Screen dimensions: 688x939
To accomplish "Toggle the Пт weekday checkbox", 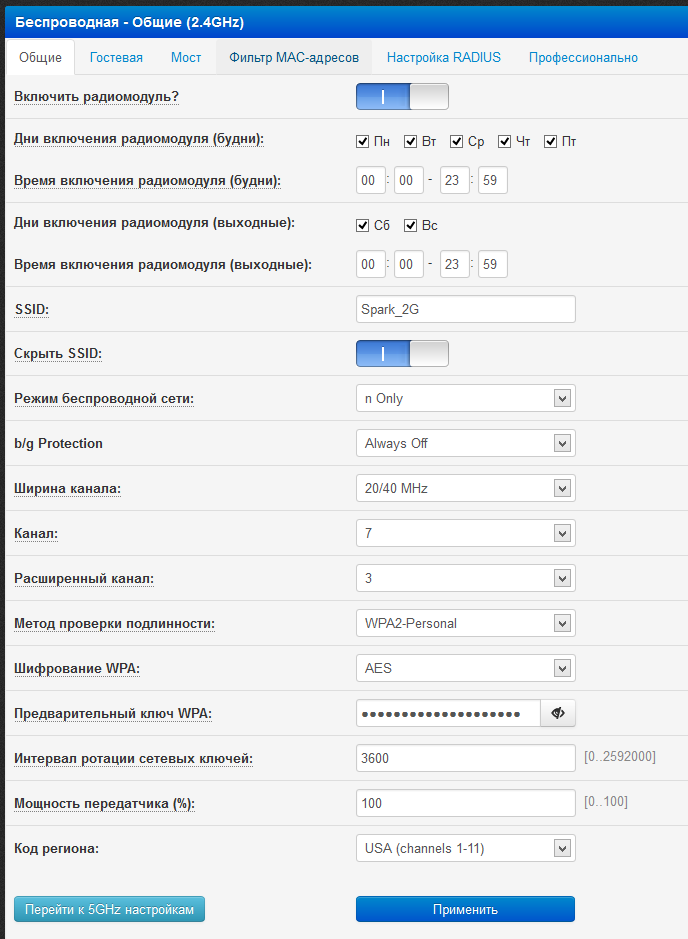I will (551, 142).
